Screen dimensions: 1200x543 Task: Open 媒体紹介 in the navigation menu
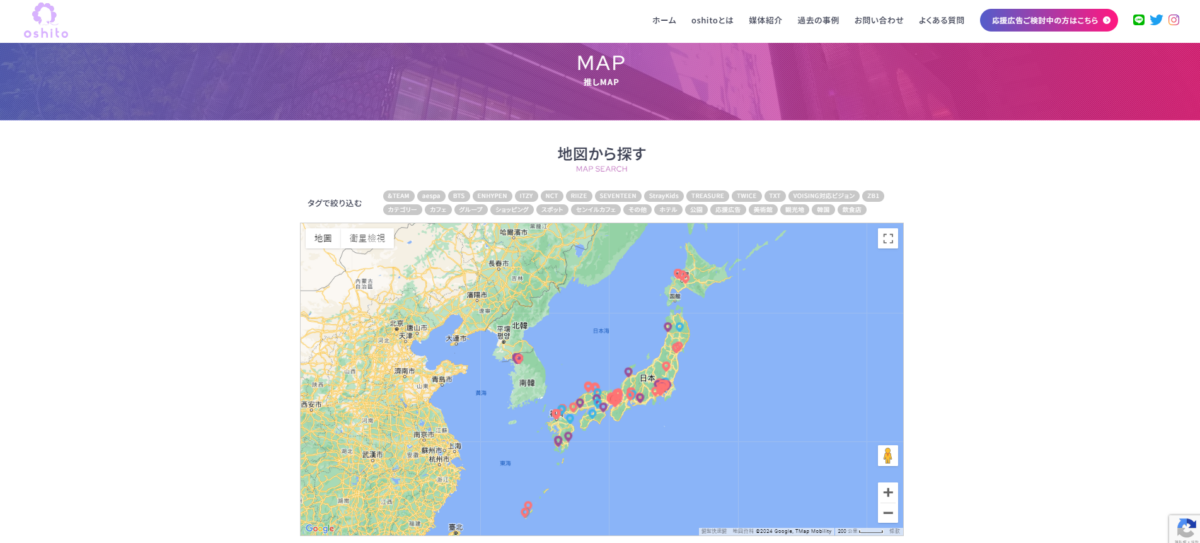click(x=765, y=20)
